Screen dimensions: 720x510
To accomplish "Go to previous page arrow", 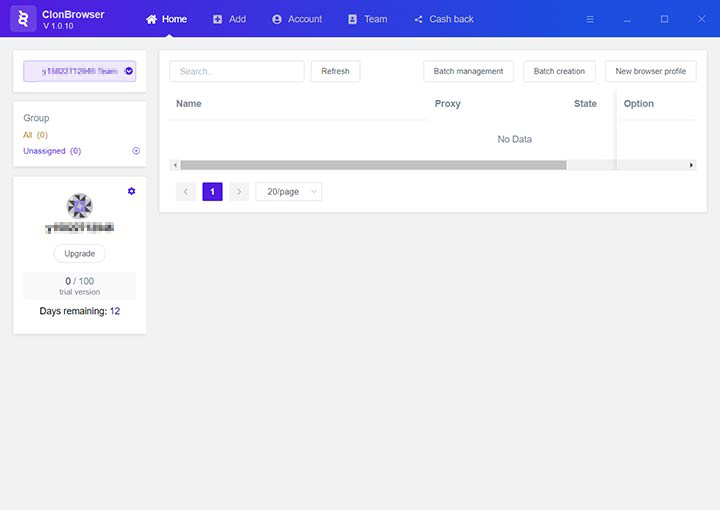I will (x=186, y=191).
